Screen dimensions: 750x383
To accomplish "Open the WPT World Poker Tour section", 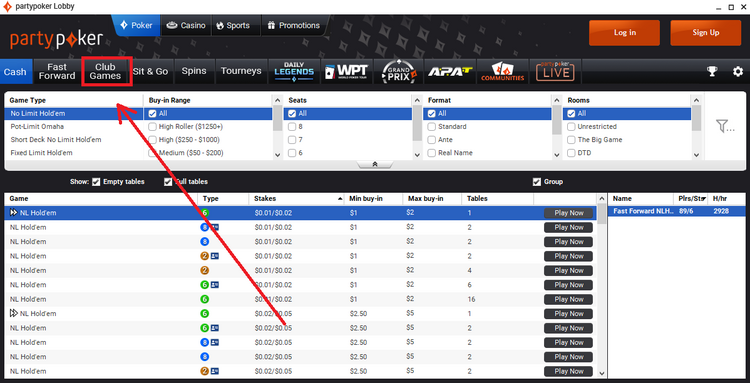I will tap(346, 71).
